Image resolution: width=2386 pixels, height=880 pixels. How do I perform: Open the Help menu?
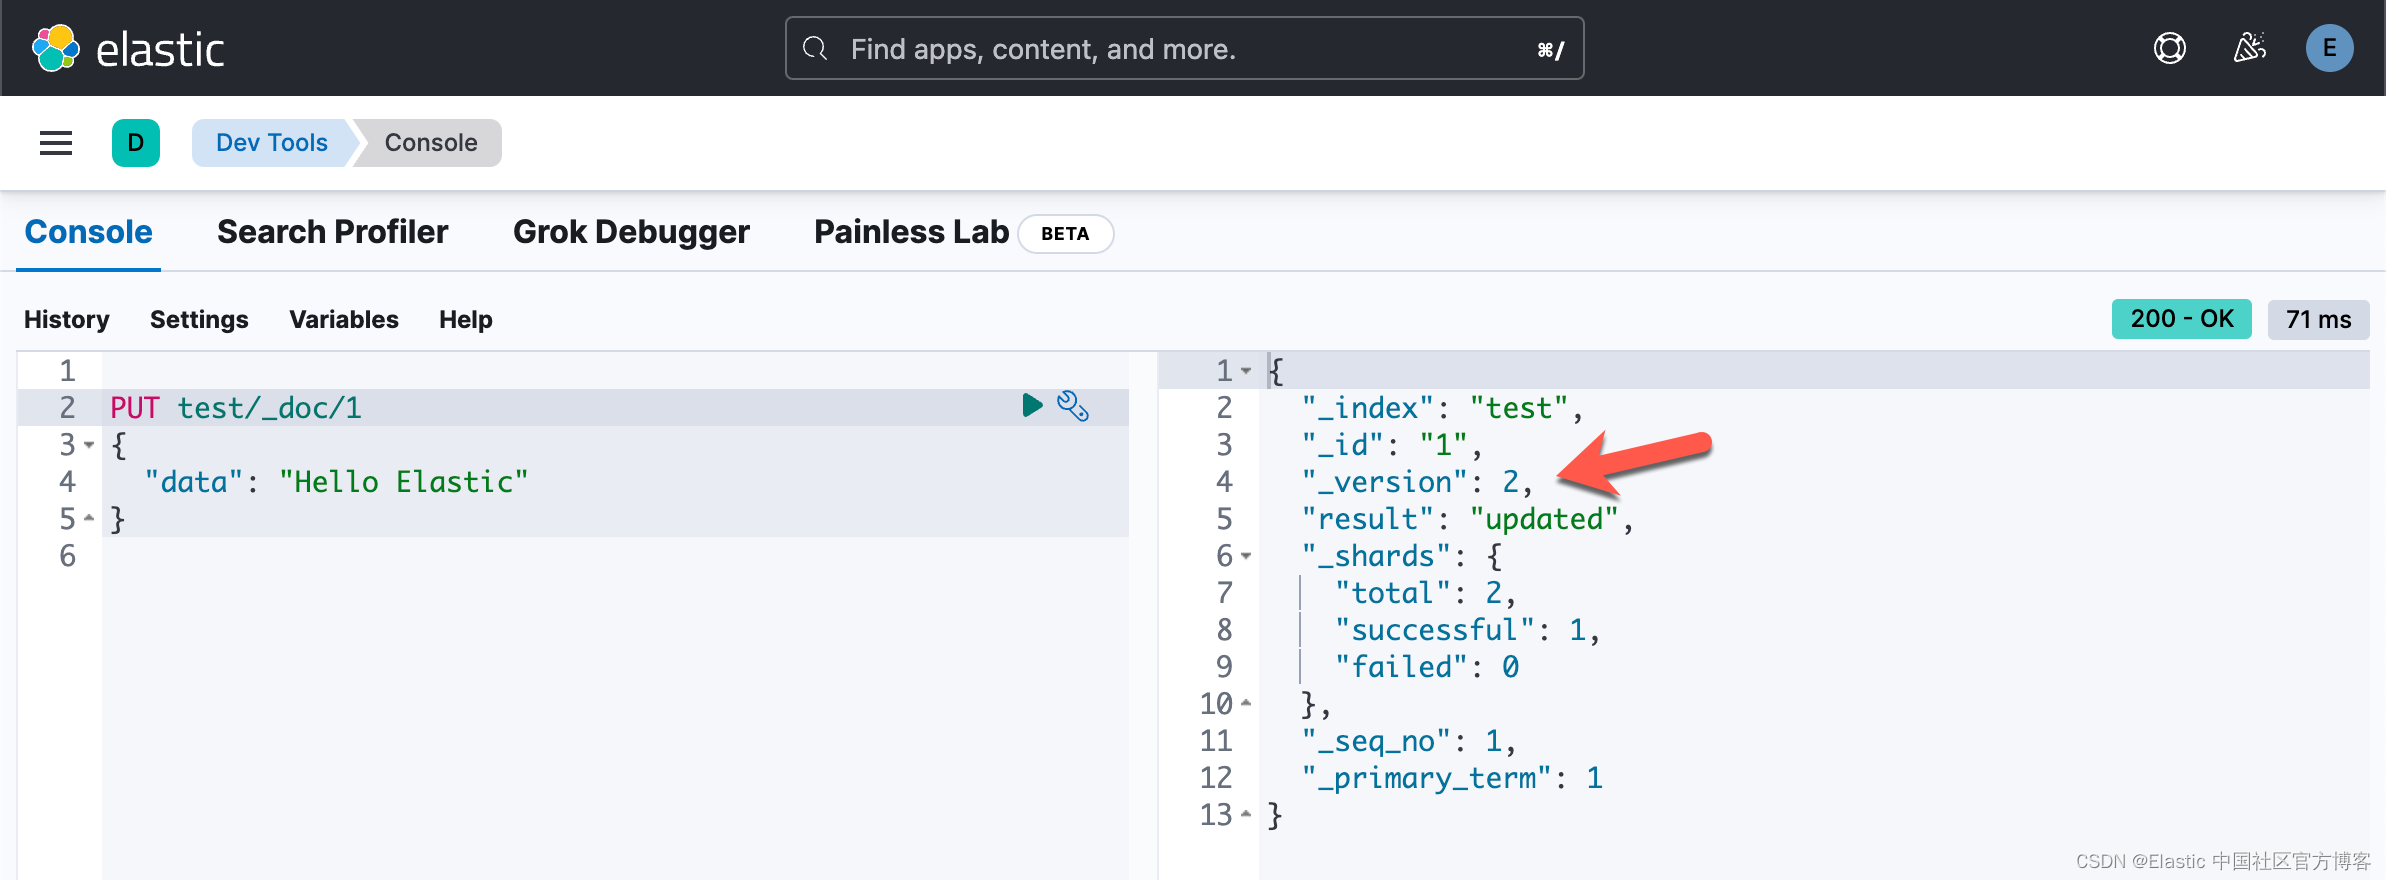466,319
